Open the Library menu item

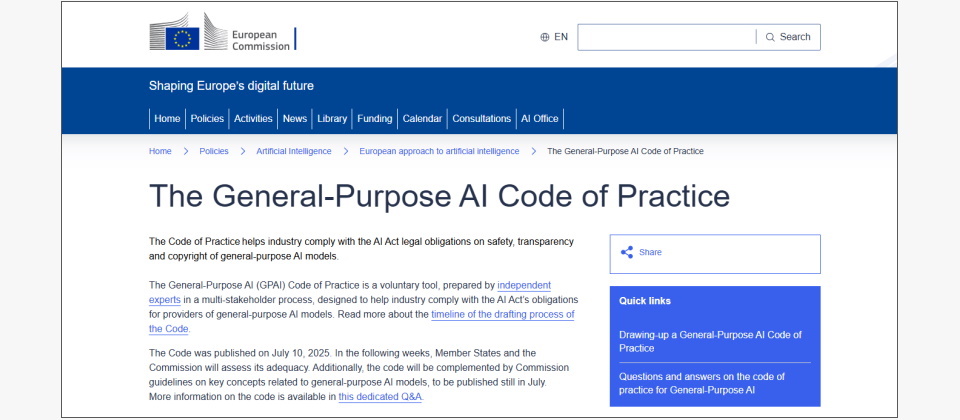332,119
